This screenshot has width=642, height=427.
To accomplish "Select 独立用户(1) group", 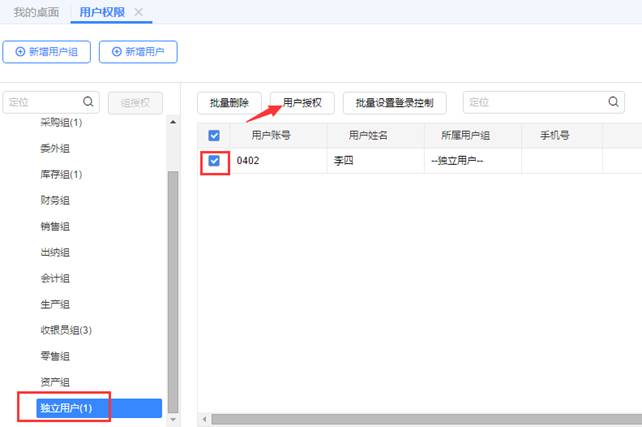I will (66, 408).
